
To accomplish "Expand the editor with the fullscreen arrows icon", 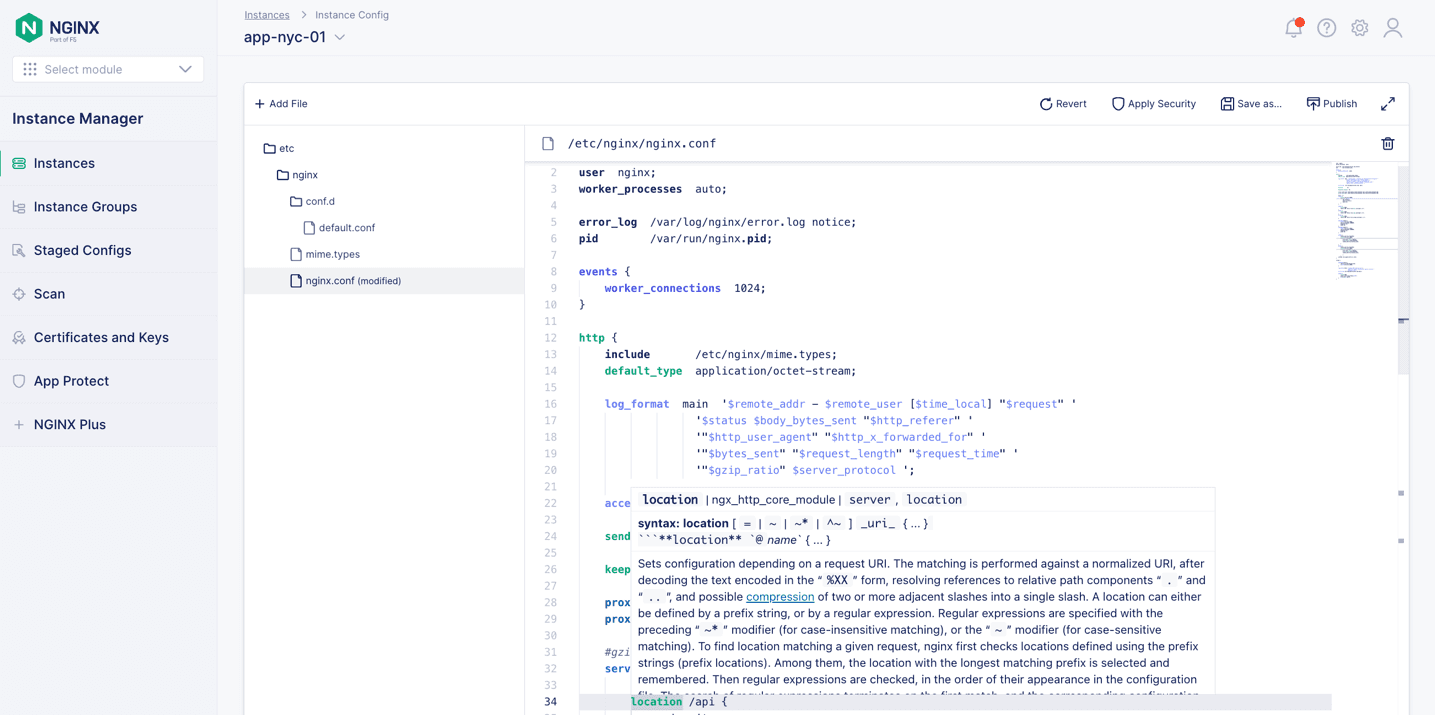I will pos(1388,103).
